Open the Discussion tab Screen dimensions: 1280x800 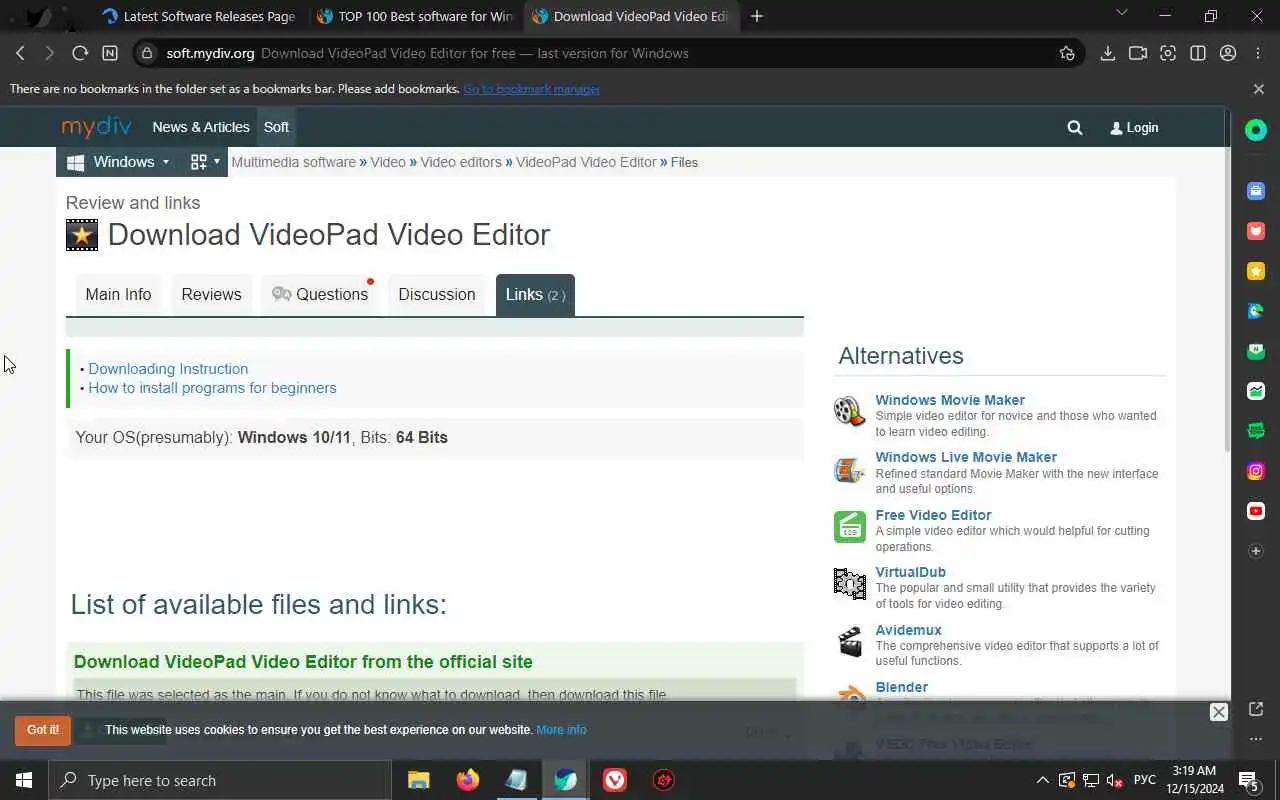tap(437, 294)
